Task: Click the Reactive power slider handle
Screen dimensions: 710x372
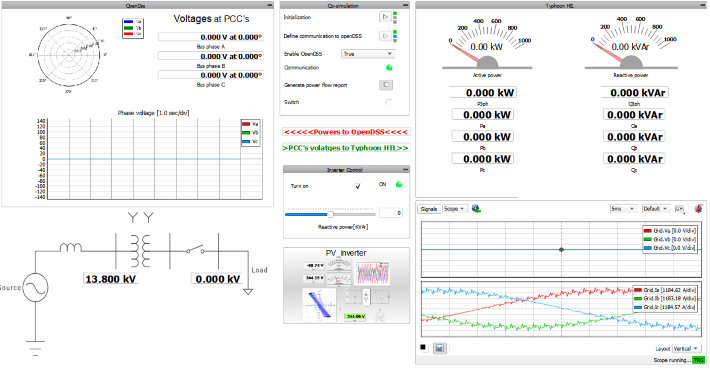Action: pos(331,214)
